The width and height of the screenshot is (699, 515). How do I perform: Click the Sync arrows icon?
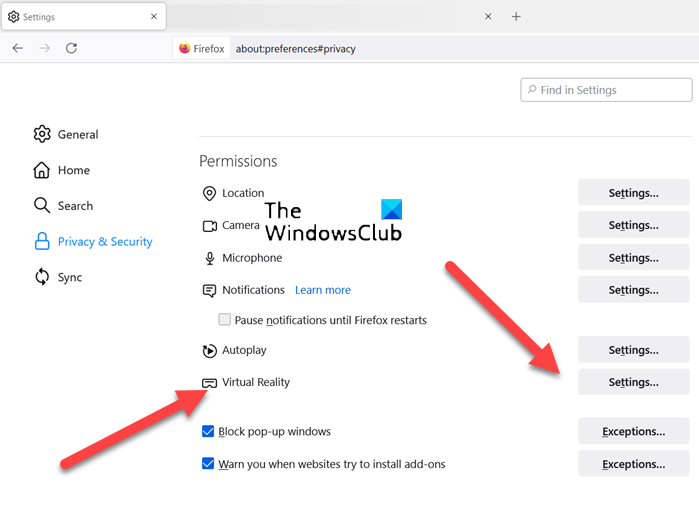(42, 277)
